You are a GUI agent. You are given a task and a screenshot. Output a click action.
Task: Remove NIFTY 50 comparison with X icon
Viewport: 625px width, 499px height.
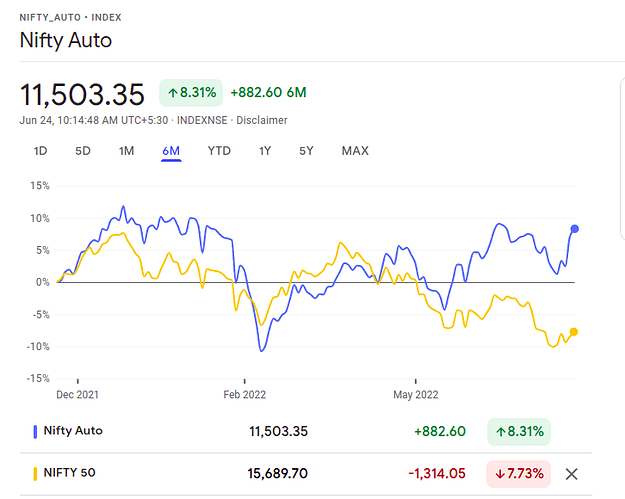[x=572, y=474]
